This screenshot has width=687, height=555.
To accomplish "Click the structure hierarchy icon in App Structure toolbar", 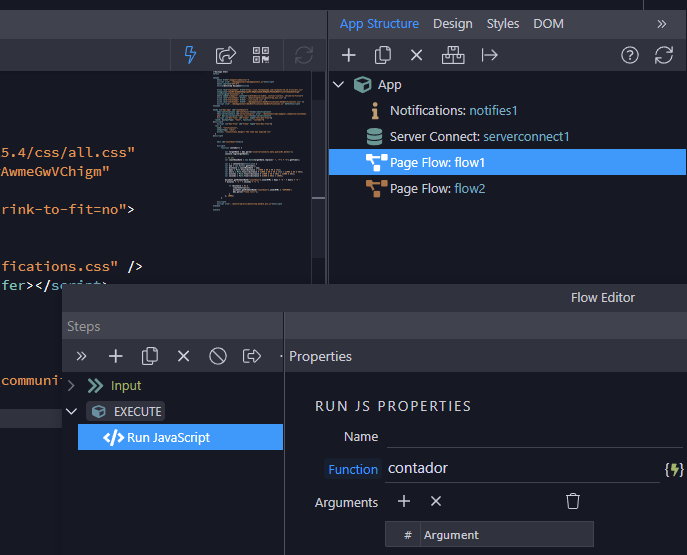I will point(453,55).
